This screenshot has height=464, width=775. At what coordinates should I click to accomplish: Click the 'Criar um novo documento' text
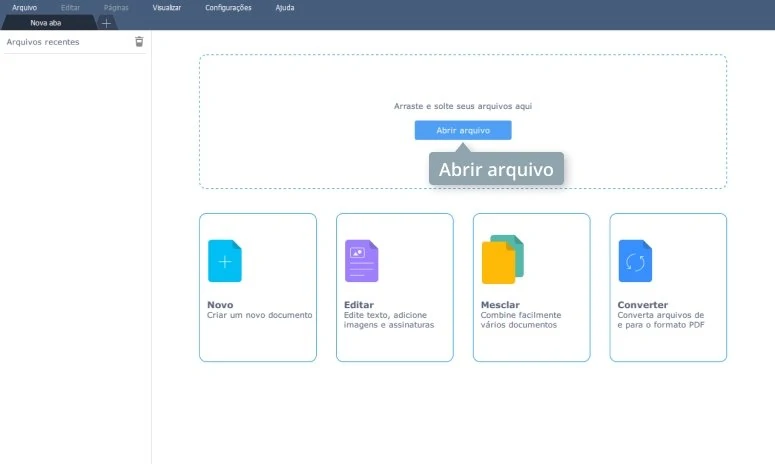[x=259, y=315]
